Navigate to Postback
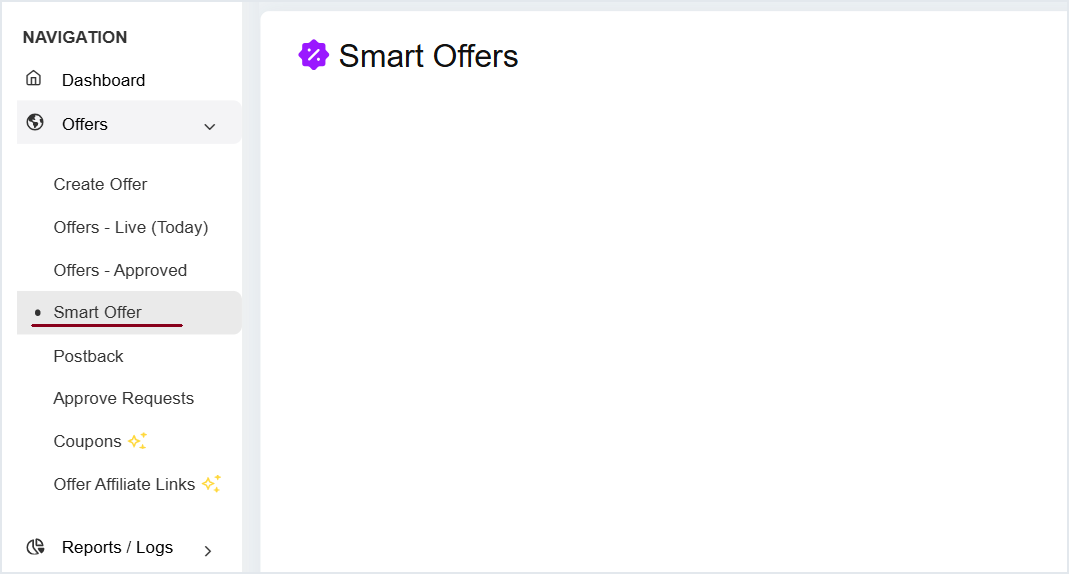The image size is (1069, 574). (x=88, y=356)
